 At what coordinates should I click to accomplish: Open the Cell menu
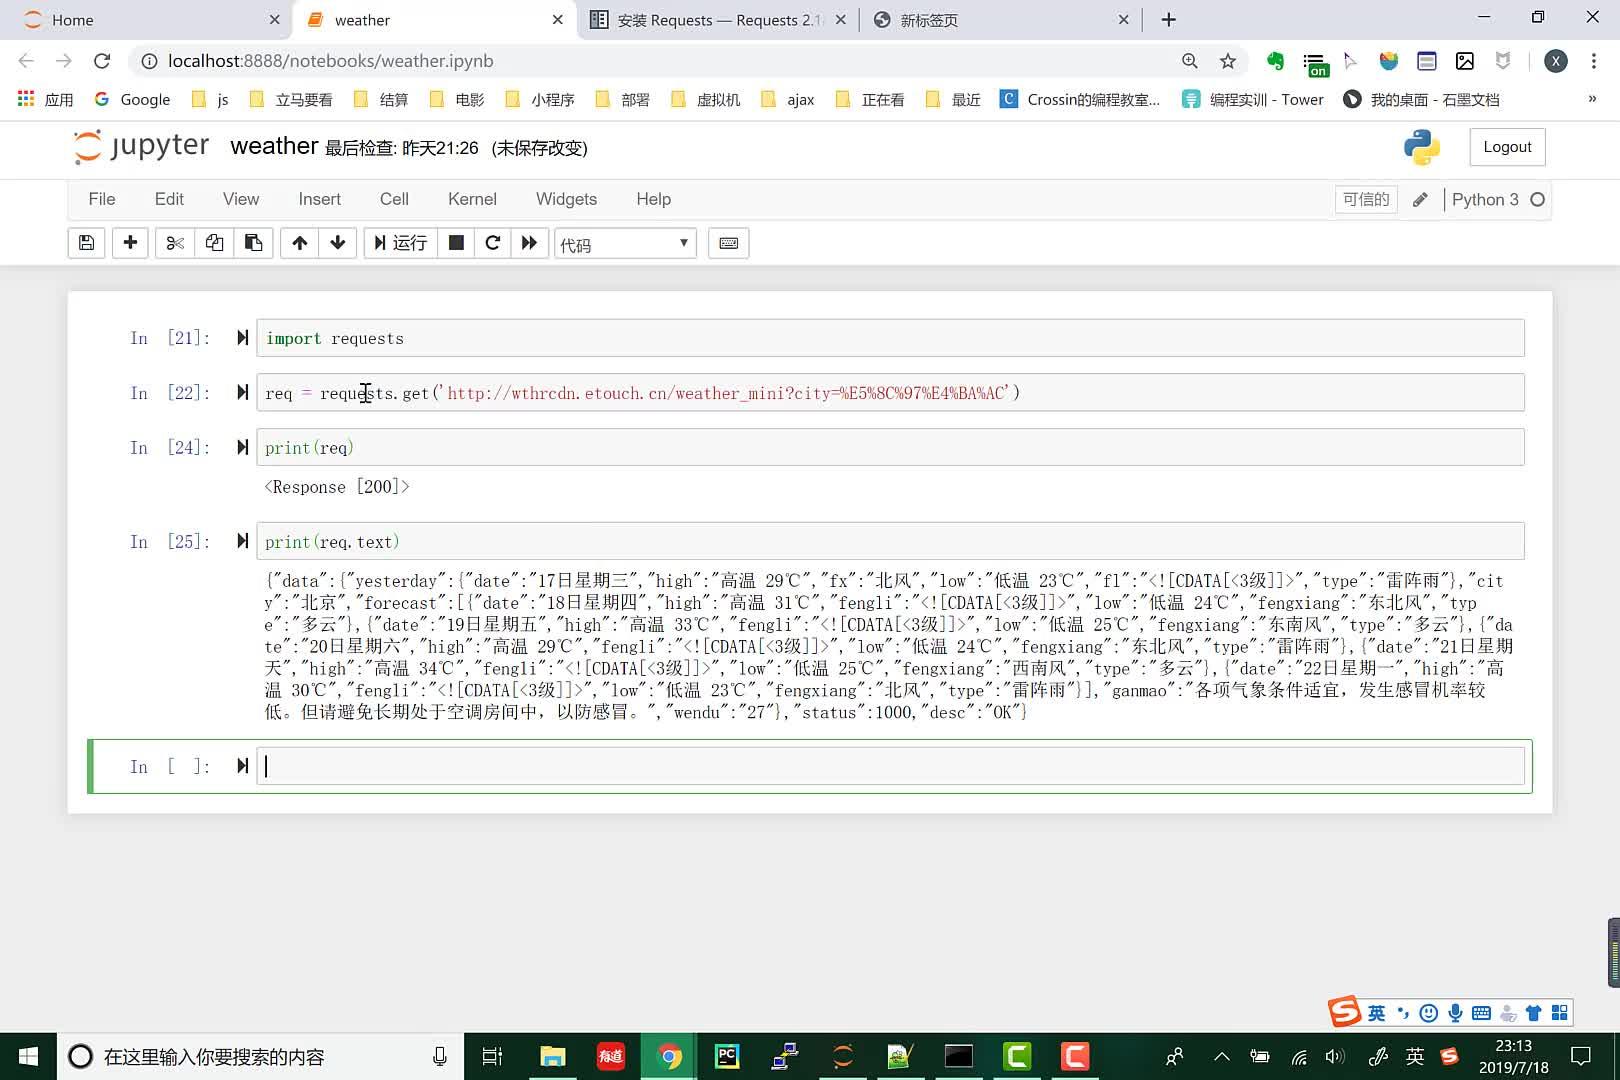coord(394,199)
